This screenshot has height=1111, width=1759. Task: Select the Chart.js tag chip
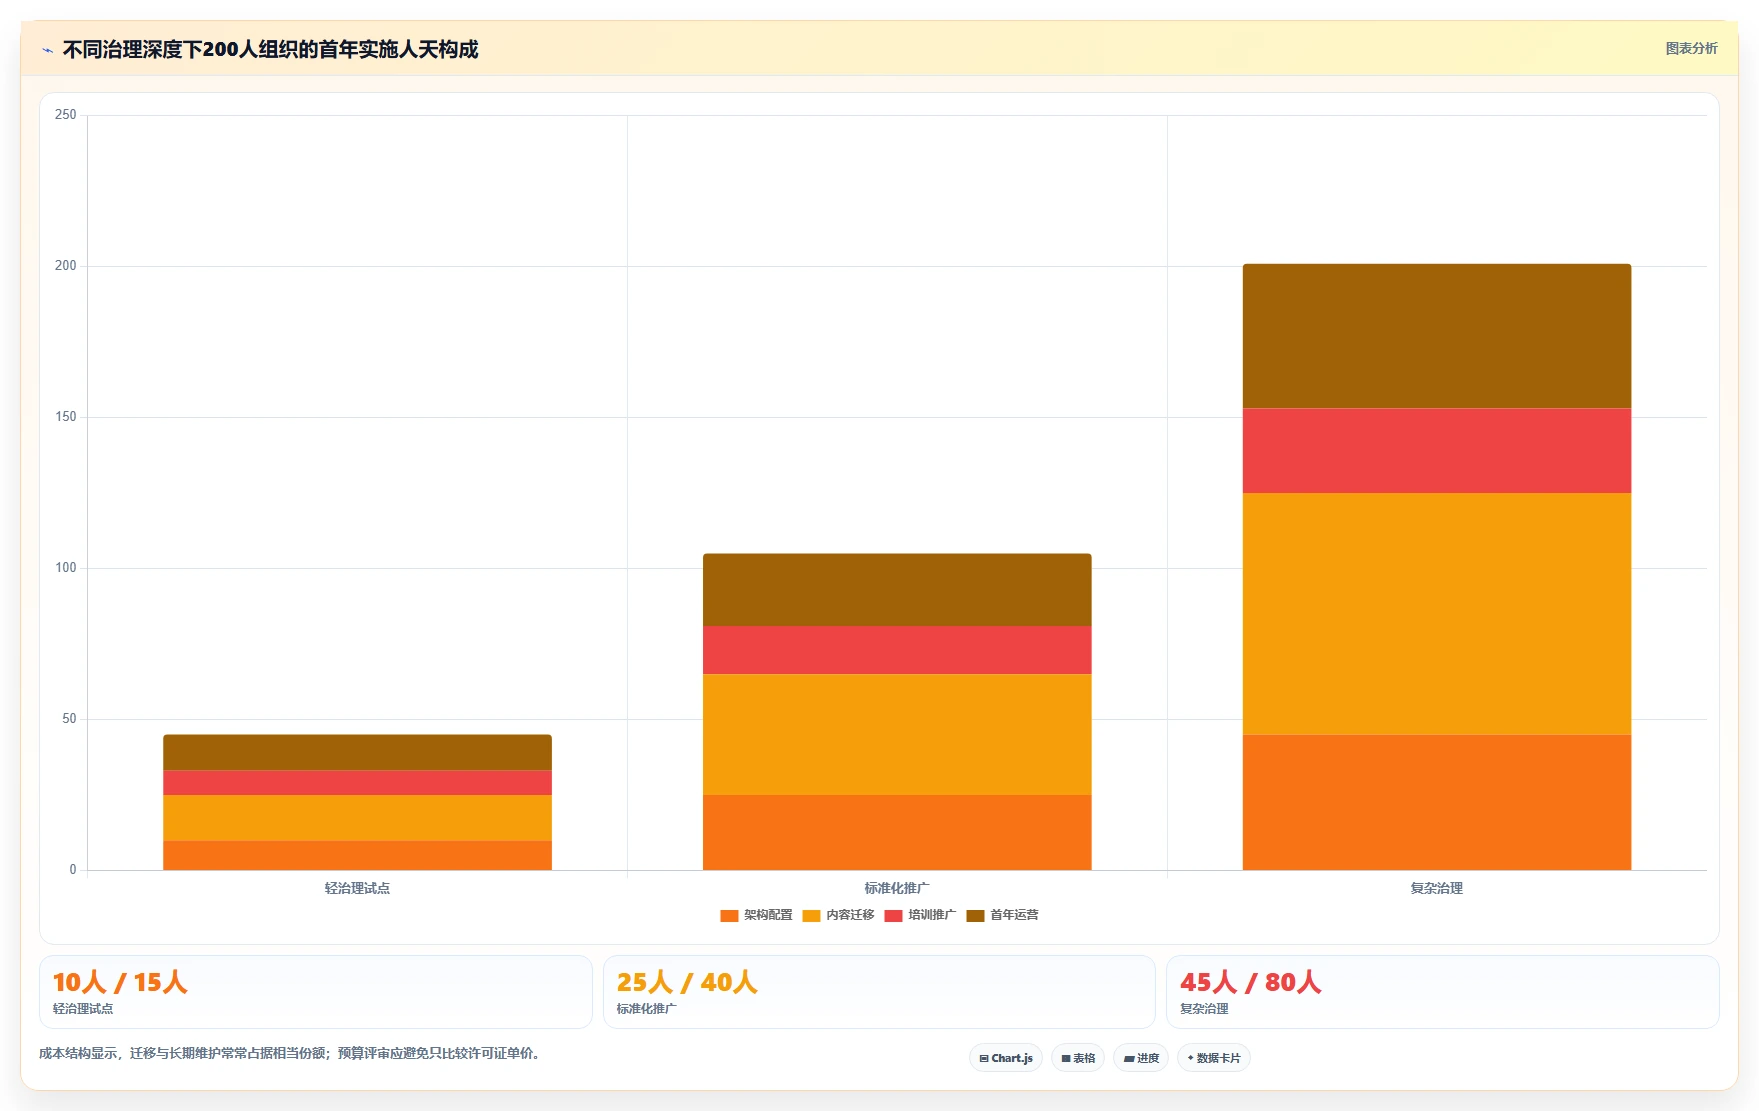[1006, 1058]
